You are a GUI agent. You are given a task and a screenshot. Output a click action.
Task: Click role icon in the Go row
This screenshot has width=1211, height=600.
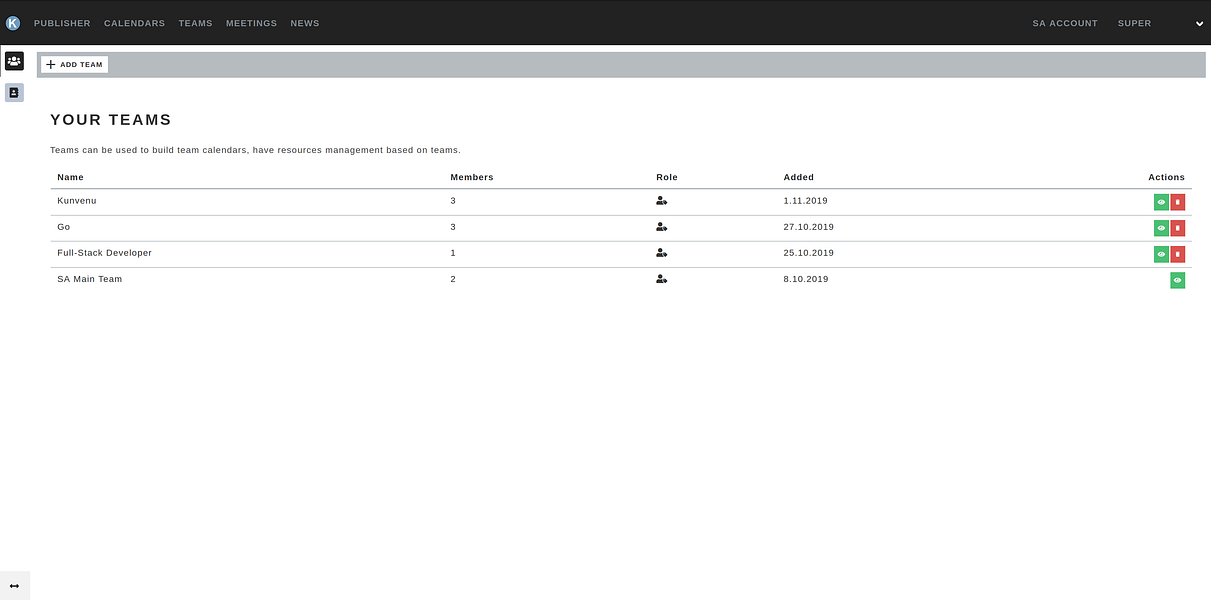[662, 227]
